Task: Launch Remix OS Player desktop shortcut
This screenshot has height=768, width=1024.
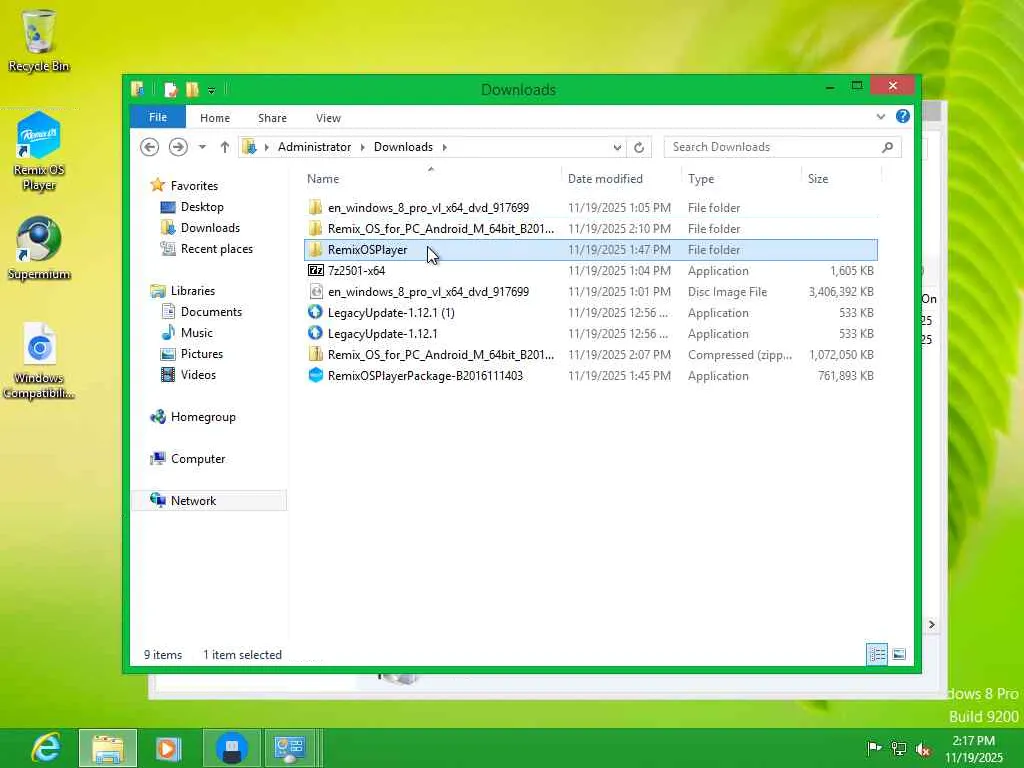Action: 39,152
